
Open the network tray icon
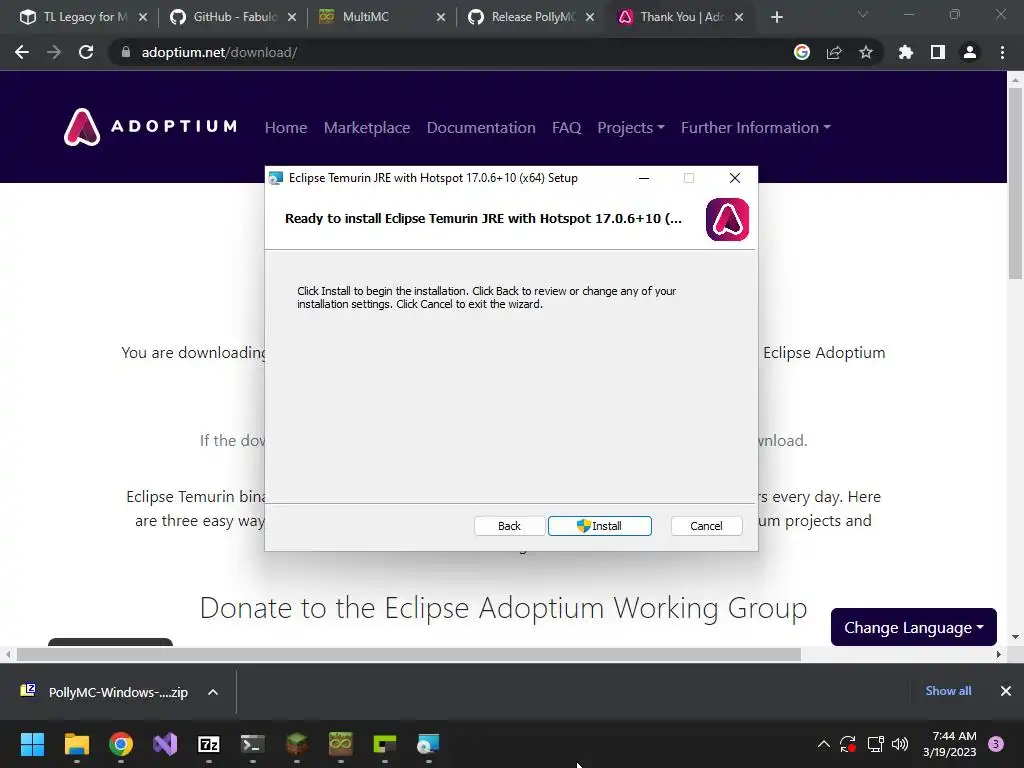(875, 744)
